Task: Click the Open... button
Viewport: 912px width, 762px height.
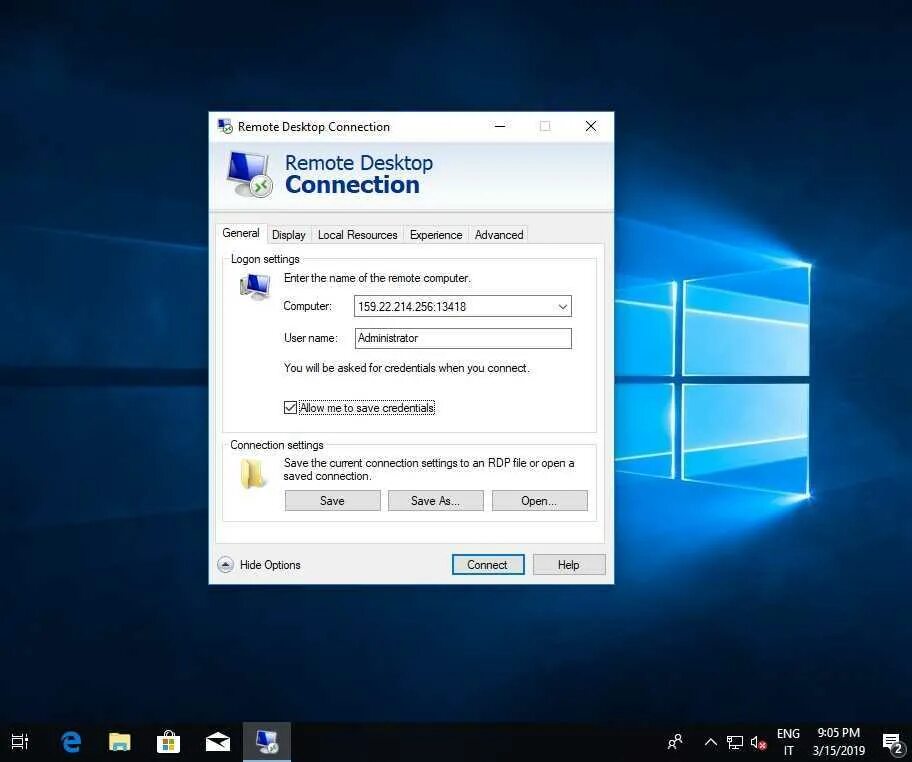Action: pos(539,501)
